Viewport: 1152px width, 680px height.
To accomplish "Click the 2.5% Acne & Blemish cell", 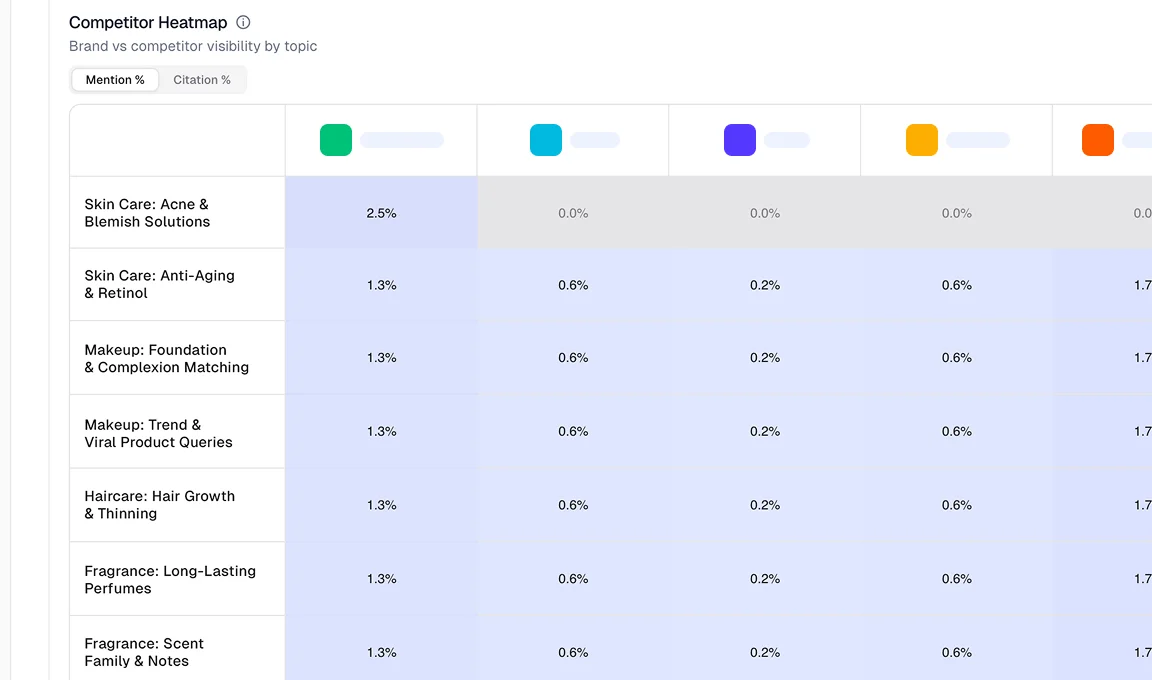I will (x=380, y=212).
